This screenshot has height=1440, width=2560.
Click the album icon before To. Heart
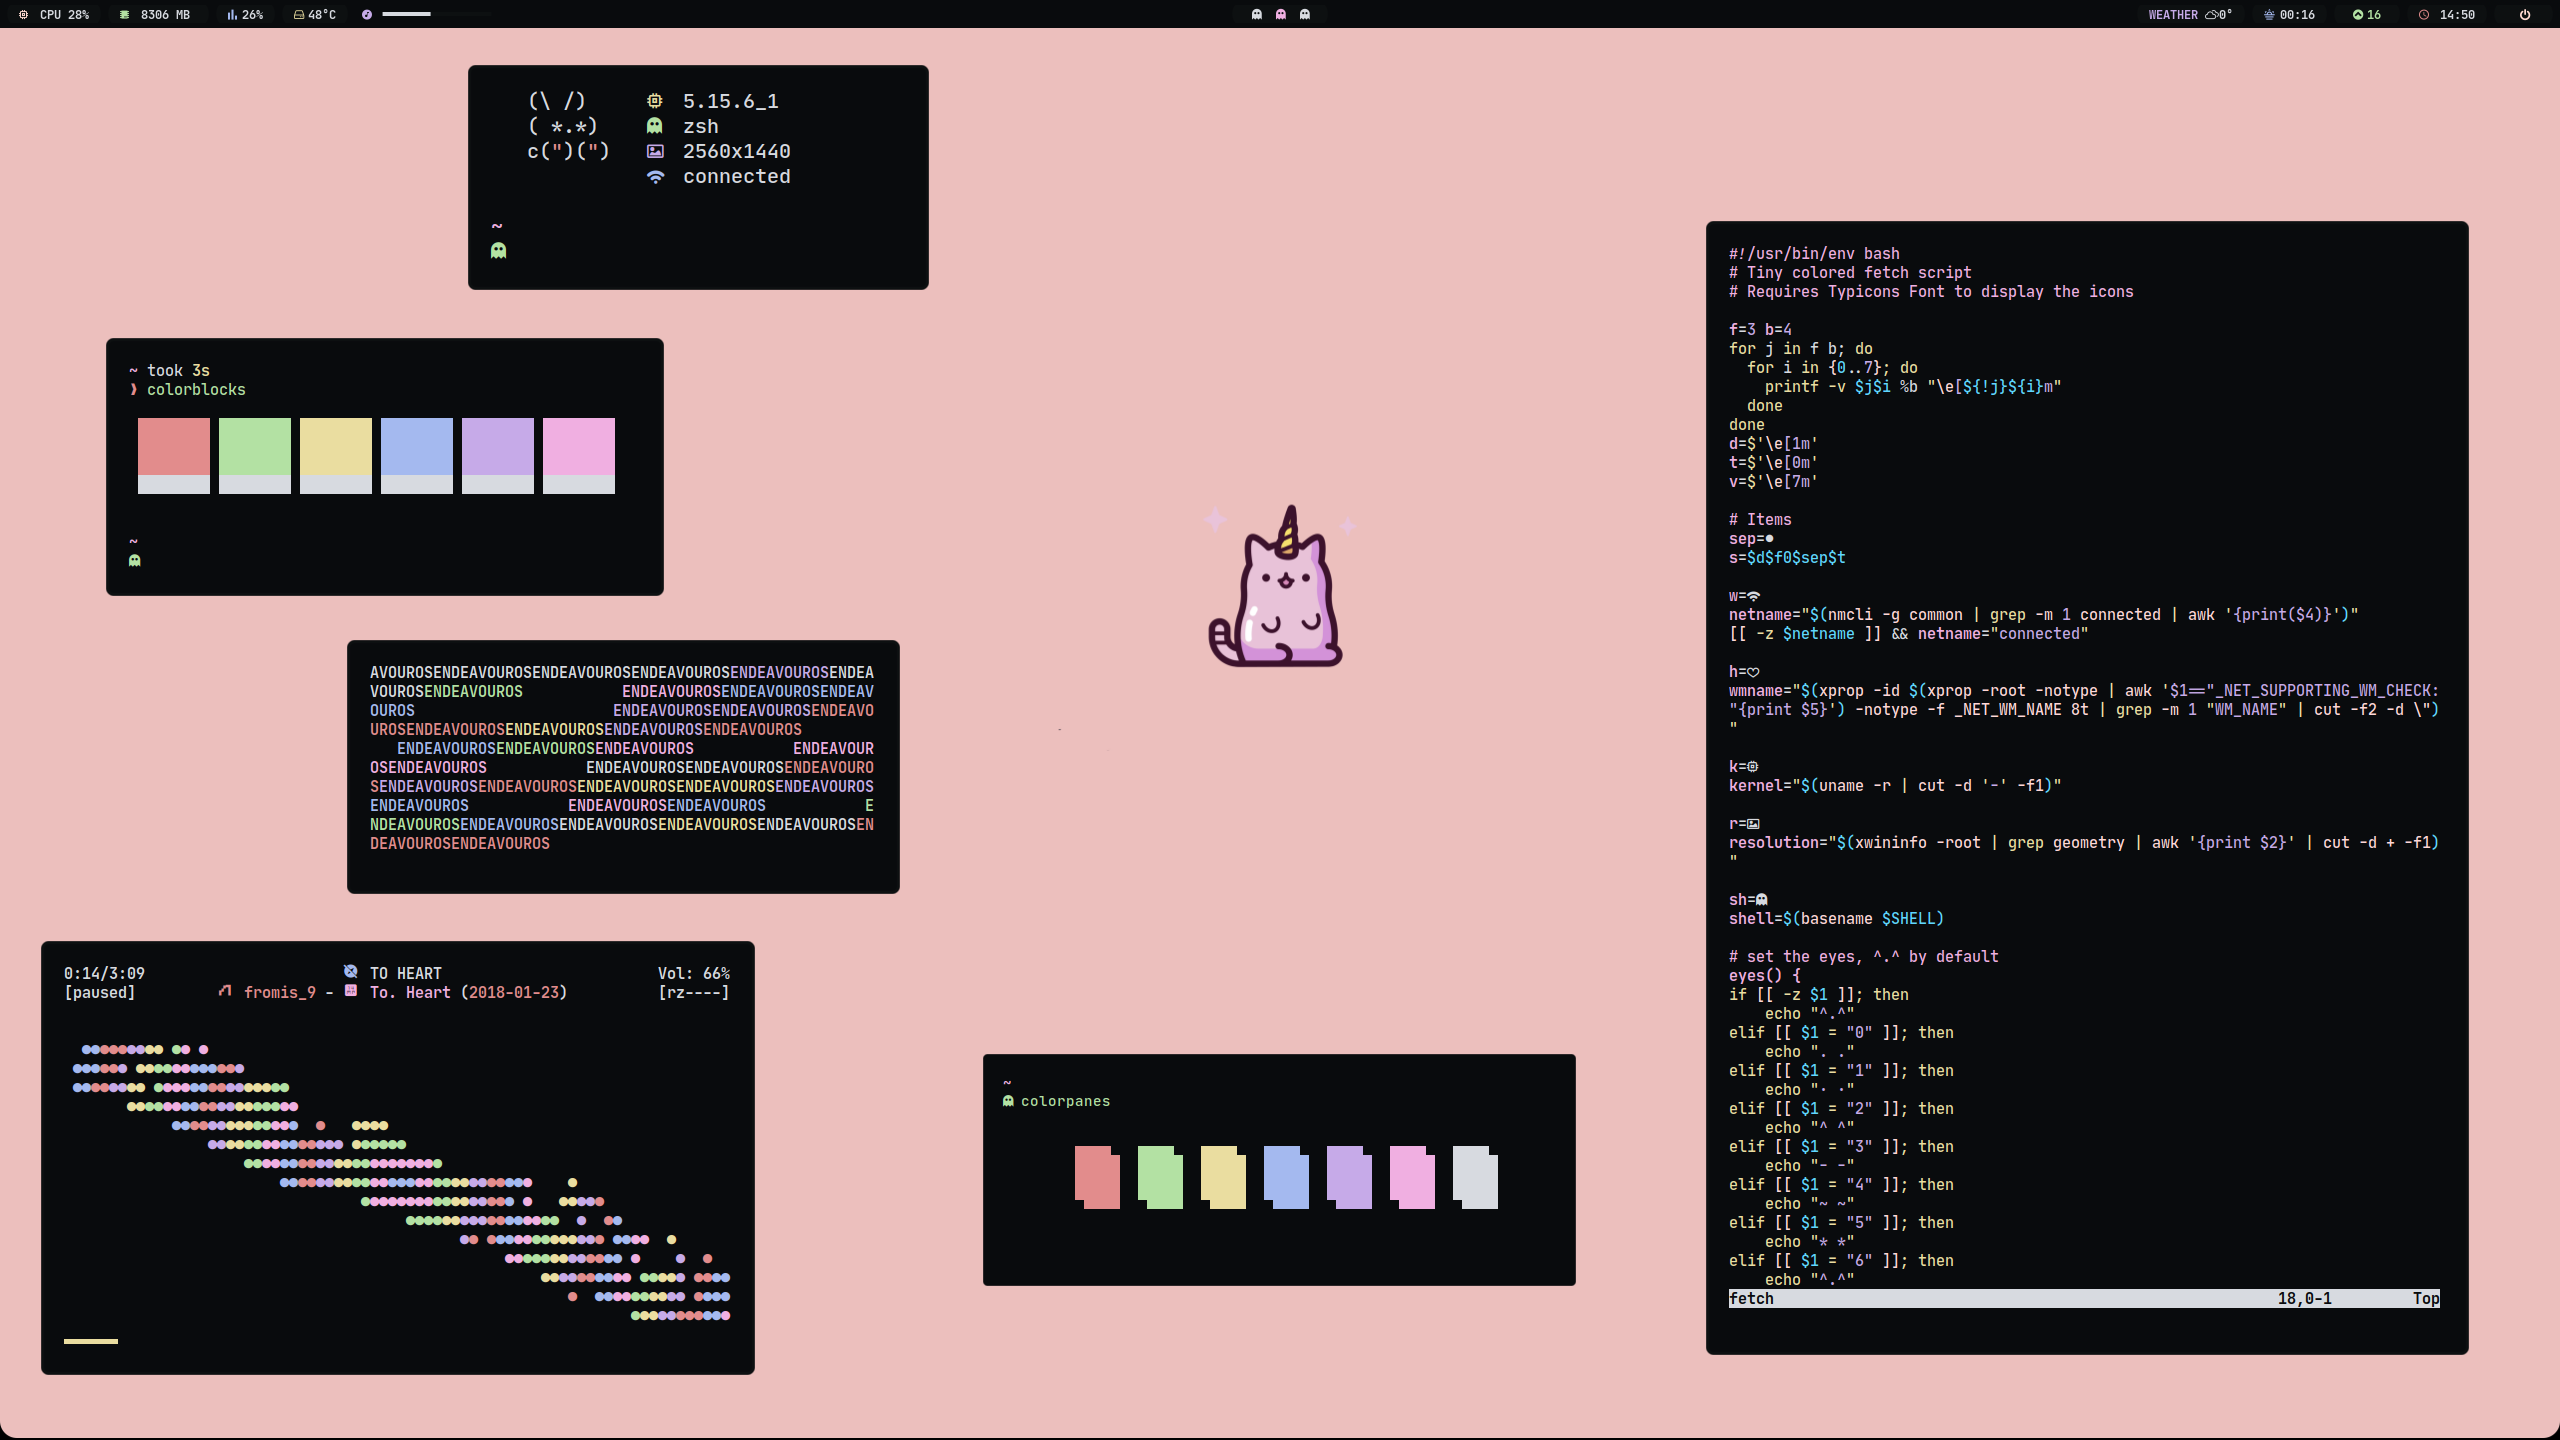click(351, 990)
